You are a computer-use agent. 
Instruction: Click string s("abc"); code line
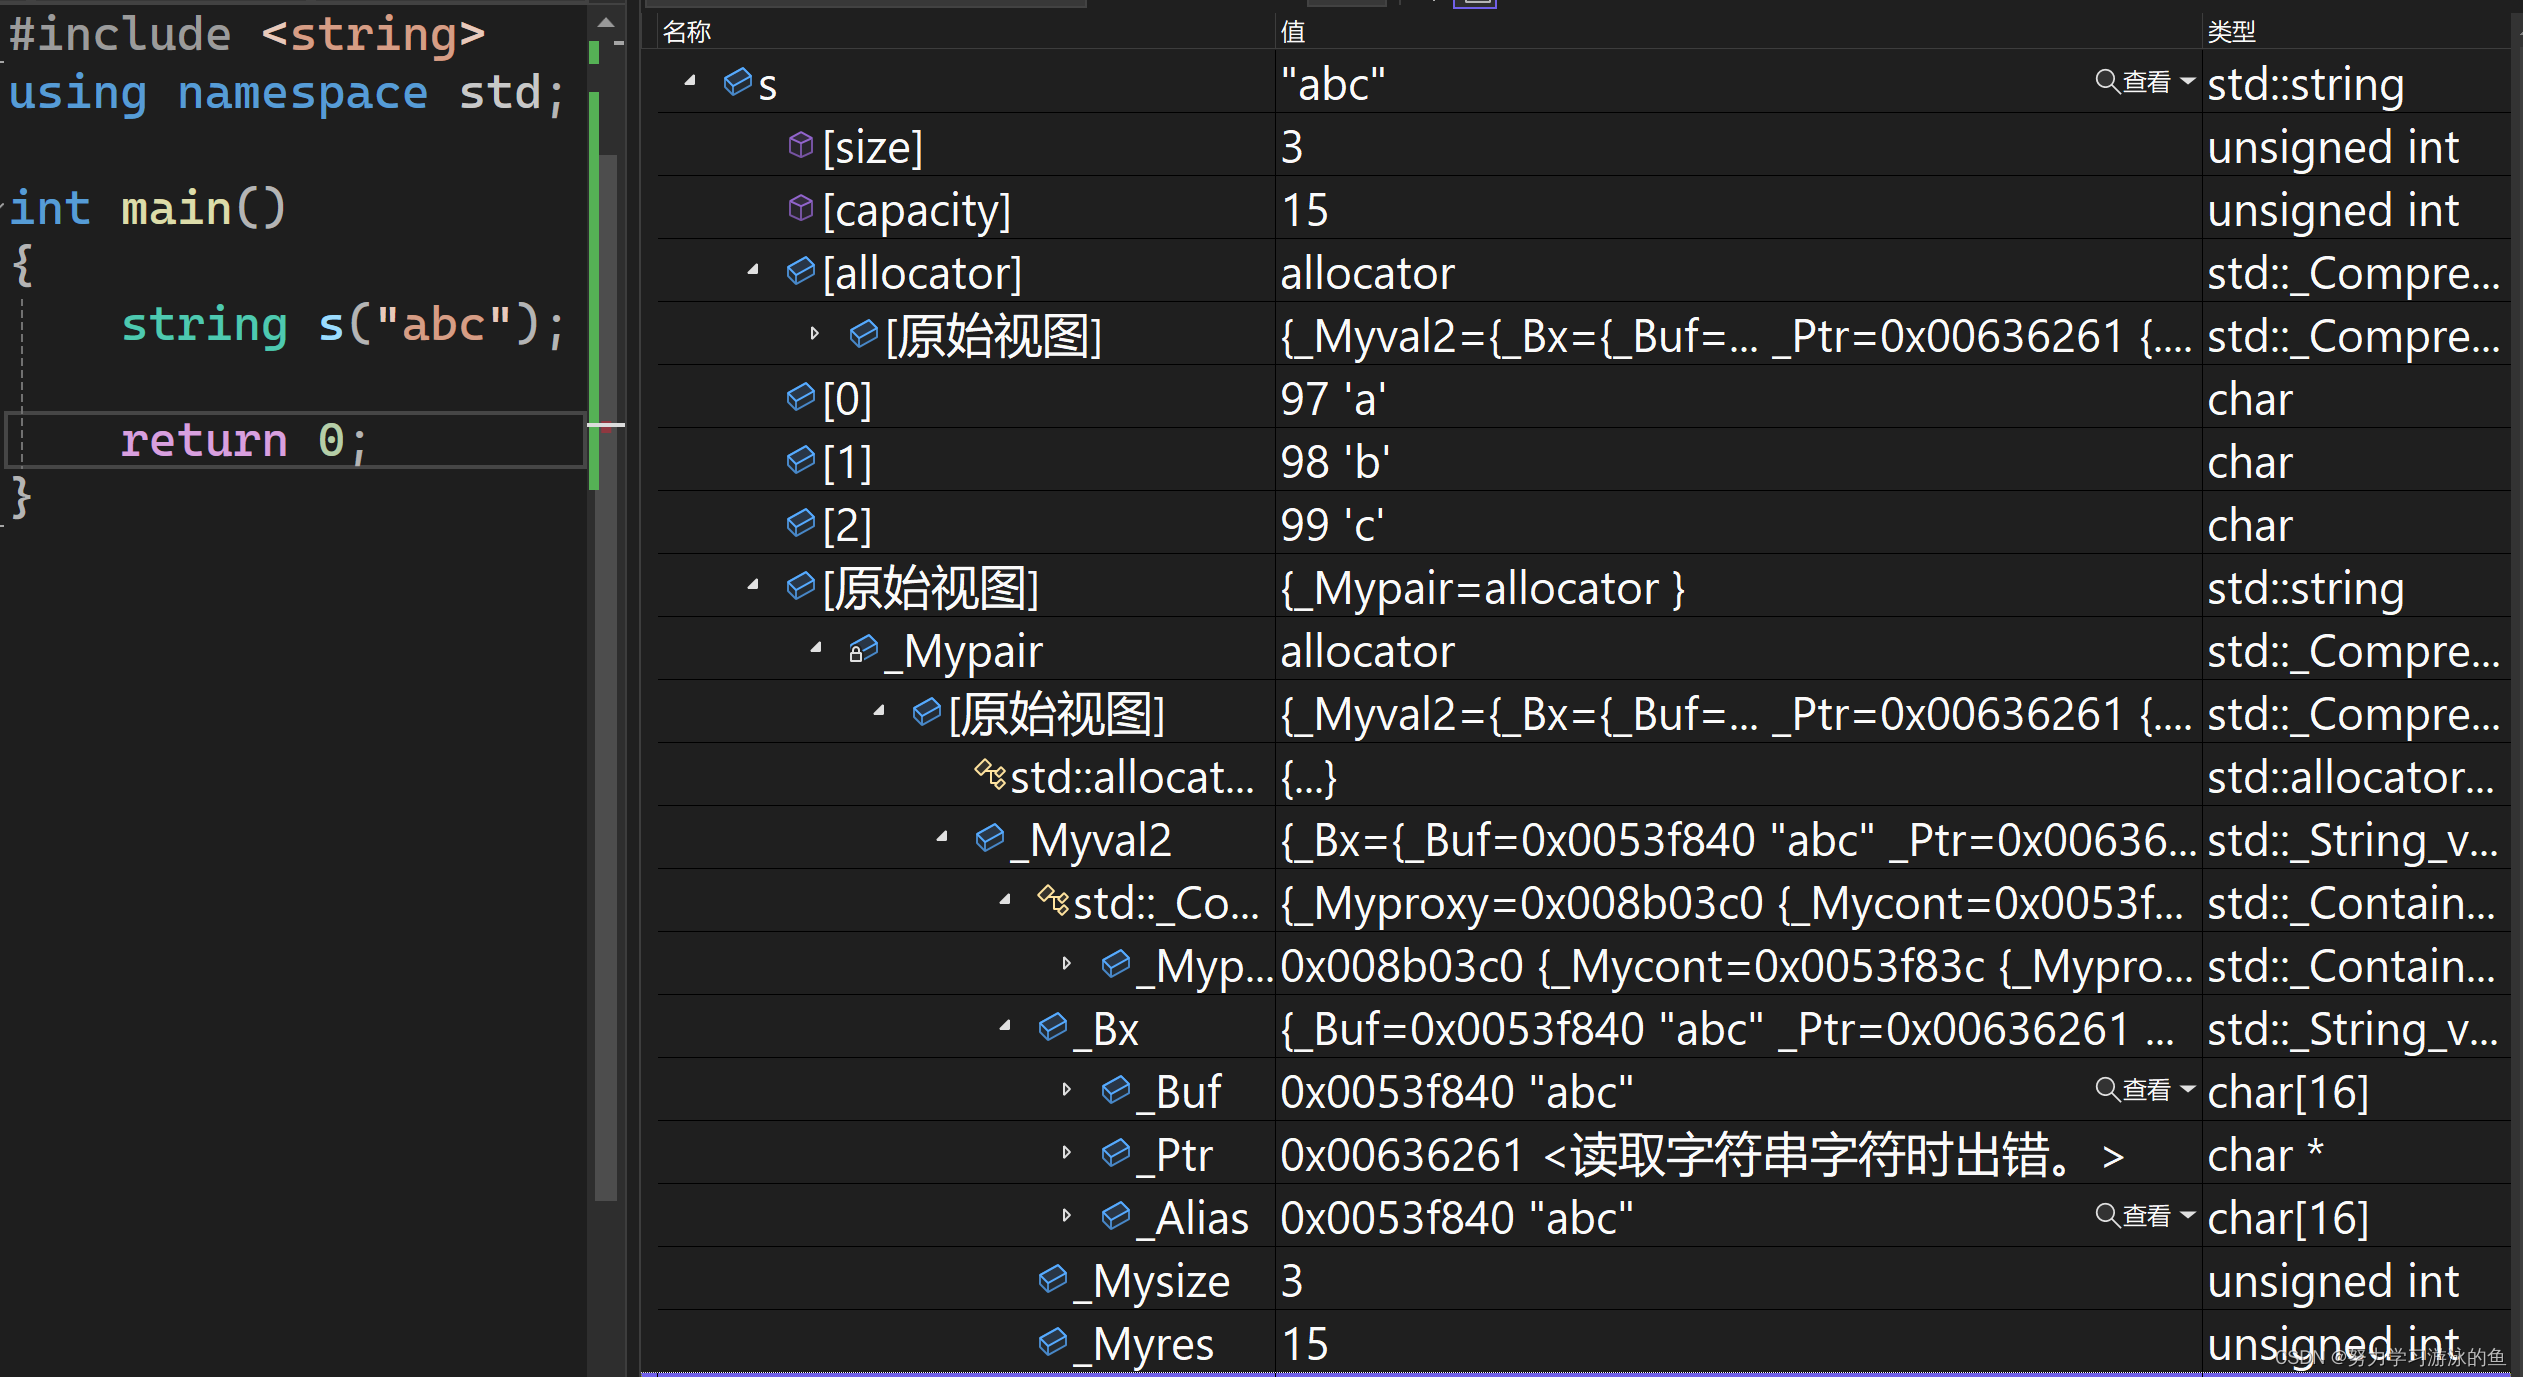pyautogui.click(x=343, y=325)
